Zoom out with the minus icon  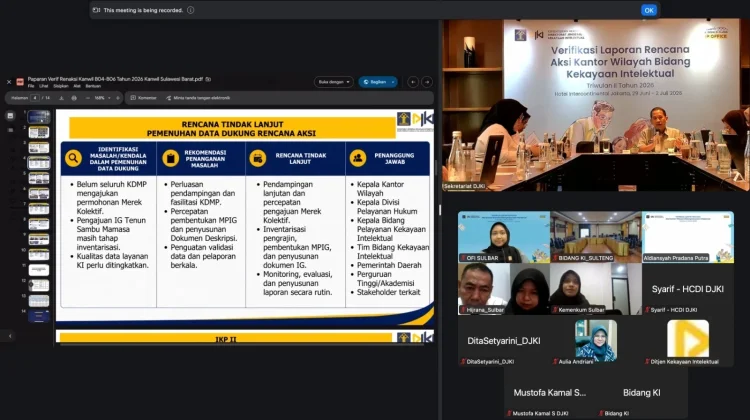tap(88, 98)
